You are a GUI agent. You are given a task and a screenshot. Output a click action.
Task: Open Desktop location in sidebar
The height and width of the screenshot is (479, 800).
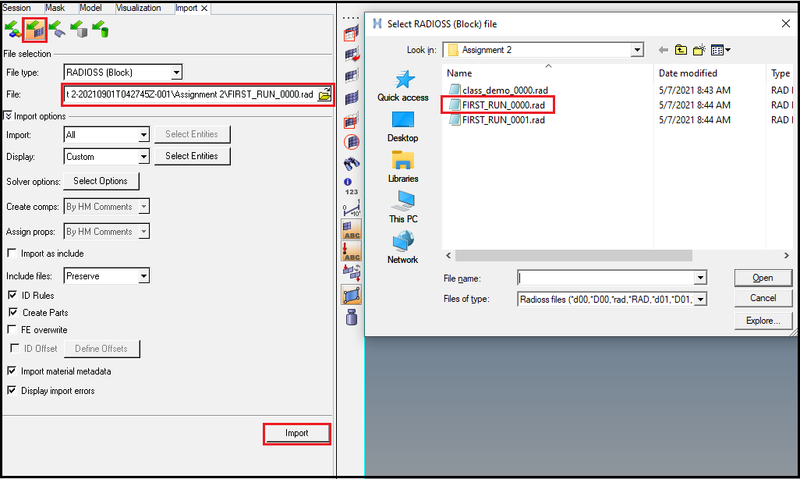click(x=403, y=127)
